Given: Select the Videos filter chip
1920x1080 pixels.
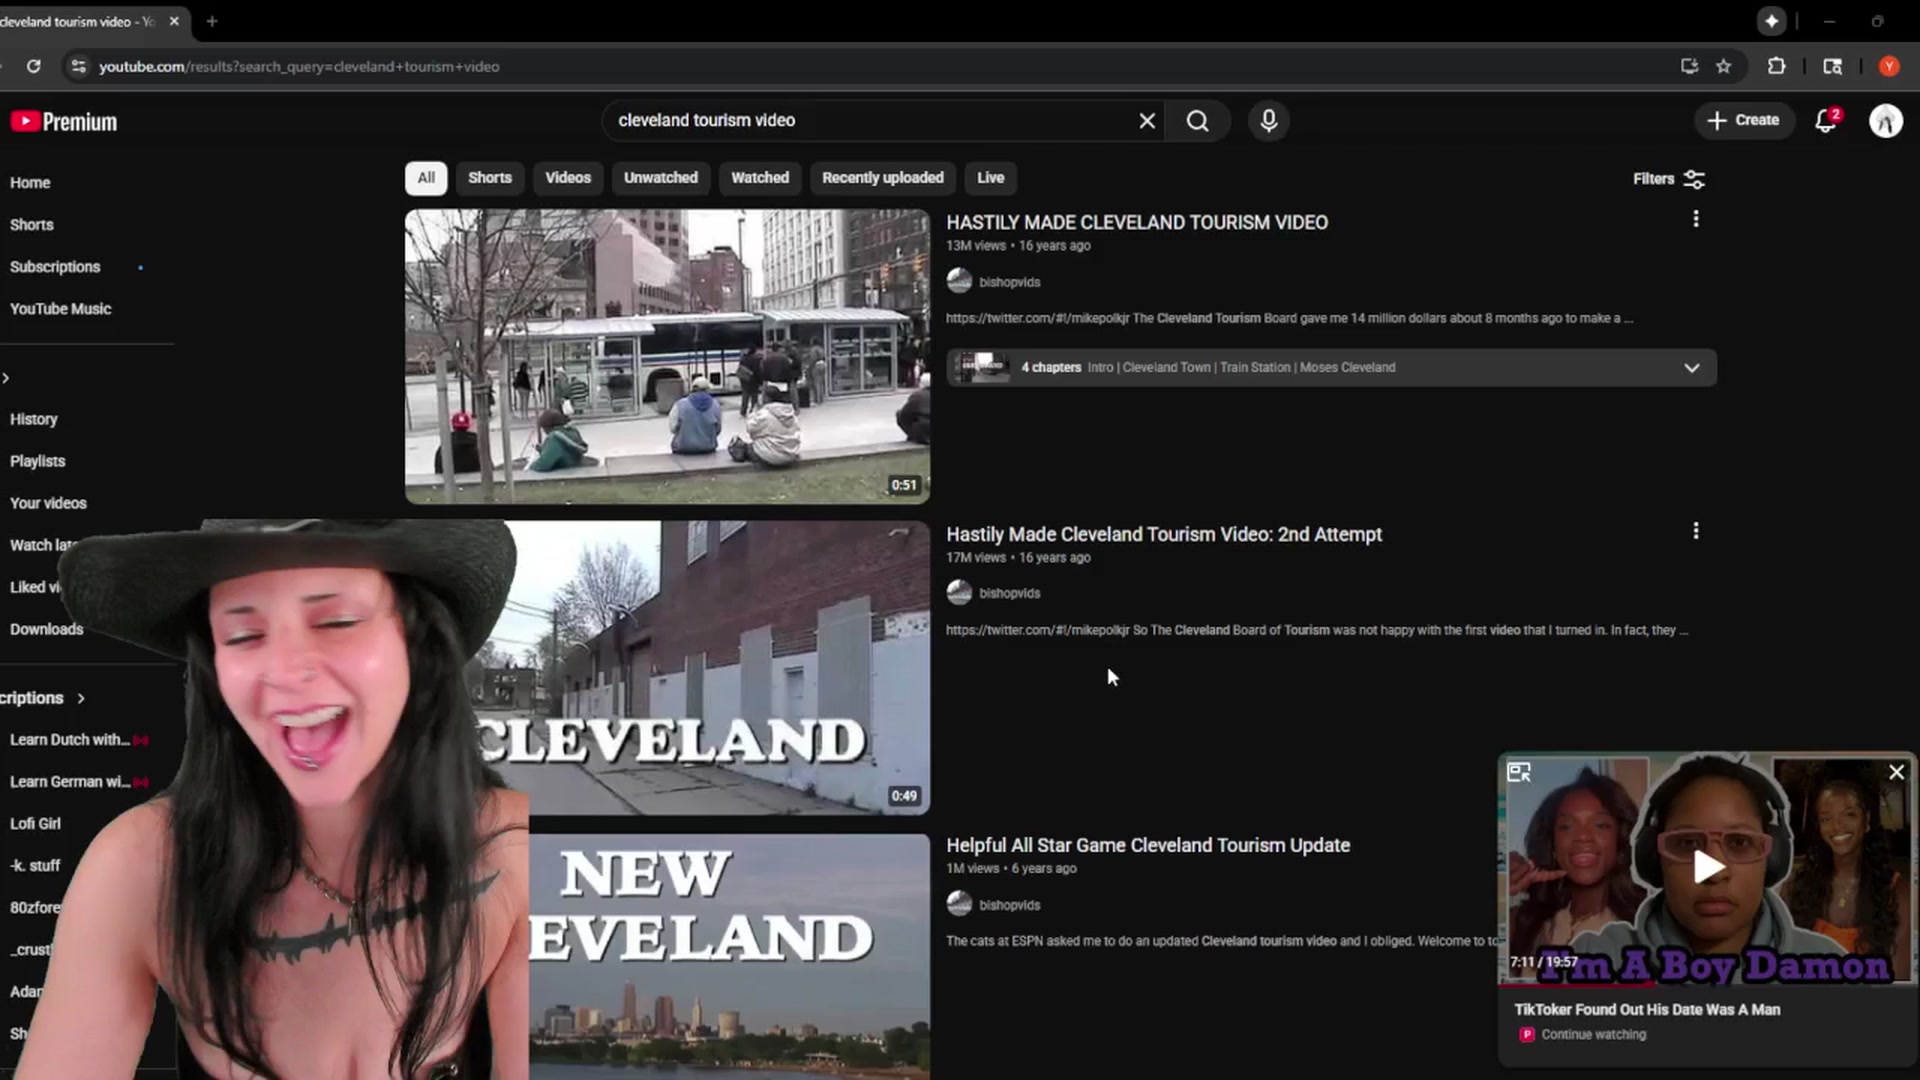Looking at the screenshot, I should tap(568, 178).
